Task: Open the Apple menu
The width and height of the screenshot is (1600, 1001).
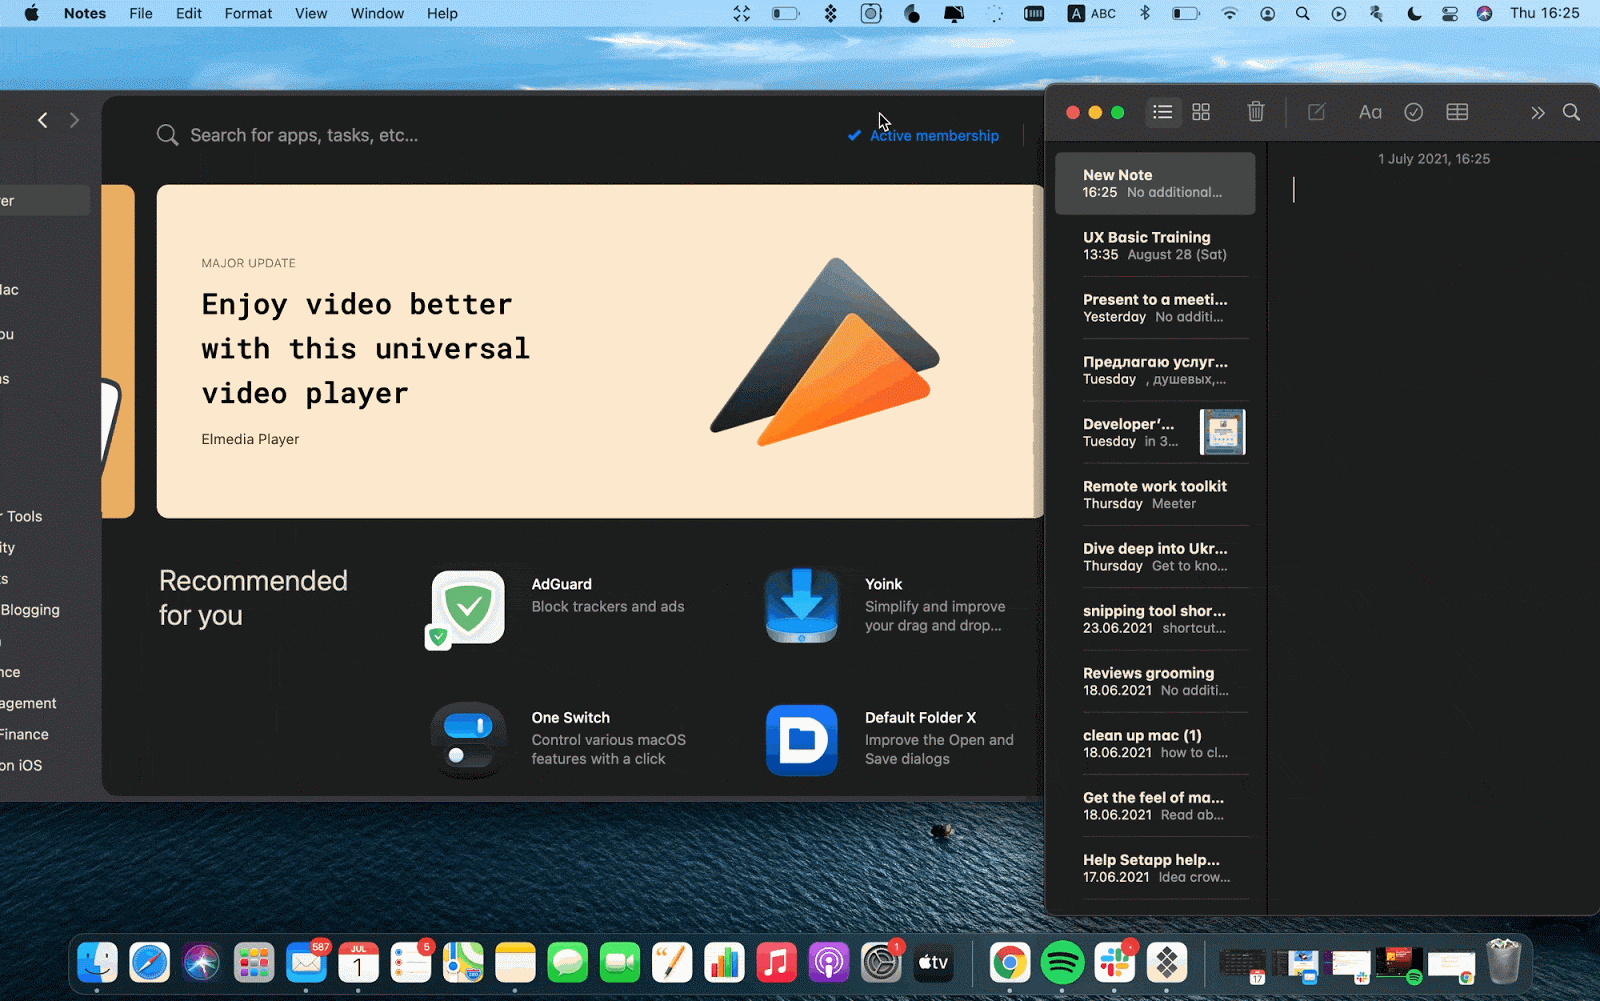Action: 31,13
